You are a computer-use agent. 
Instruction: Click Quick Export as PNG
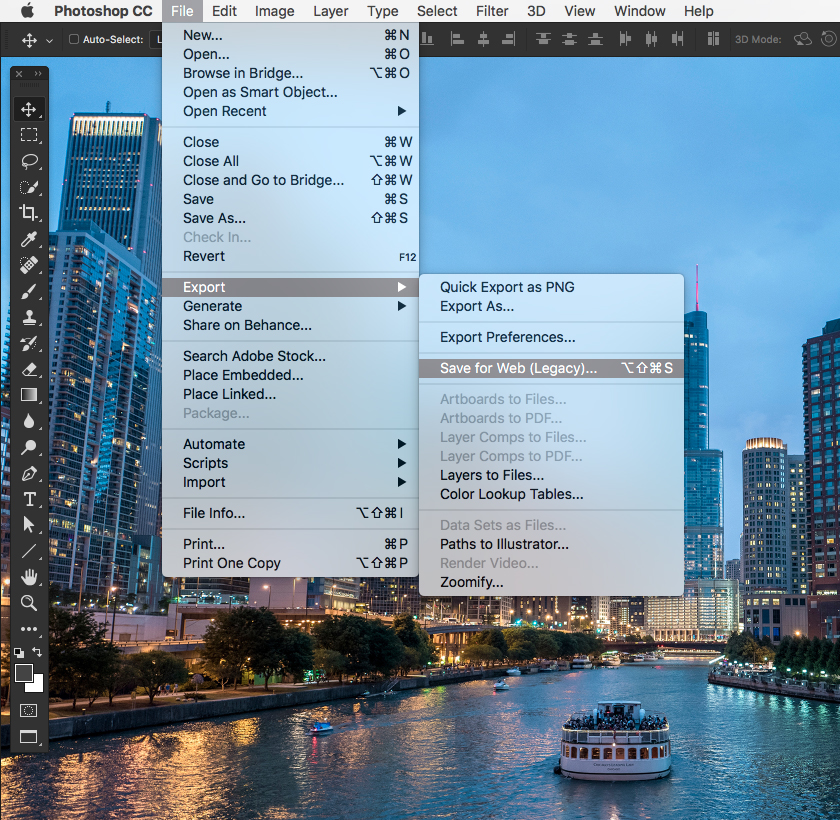(507, 287)
